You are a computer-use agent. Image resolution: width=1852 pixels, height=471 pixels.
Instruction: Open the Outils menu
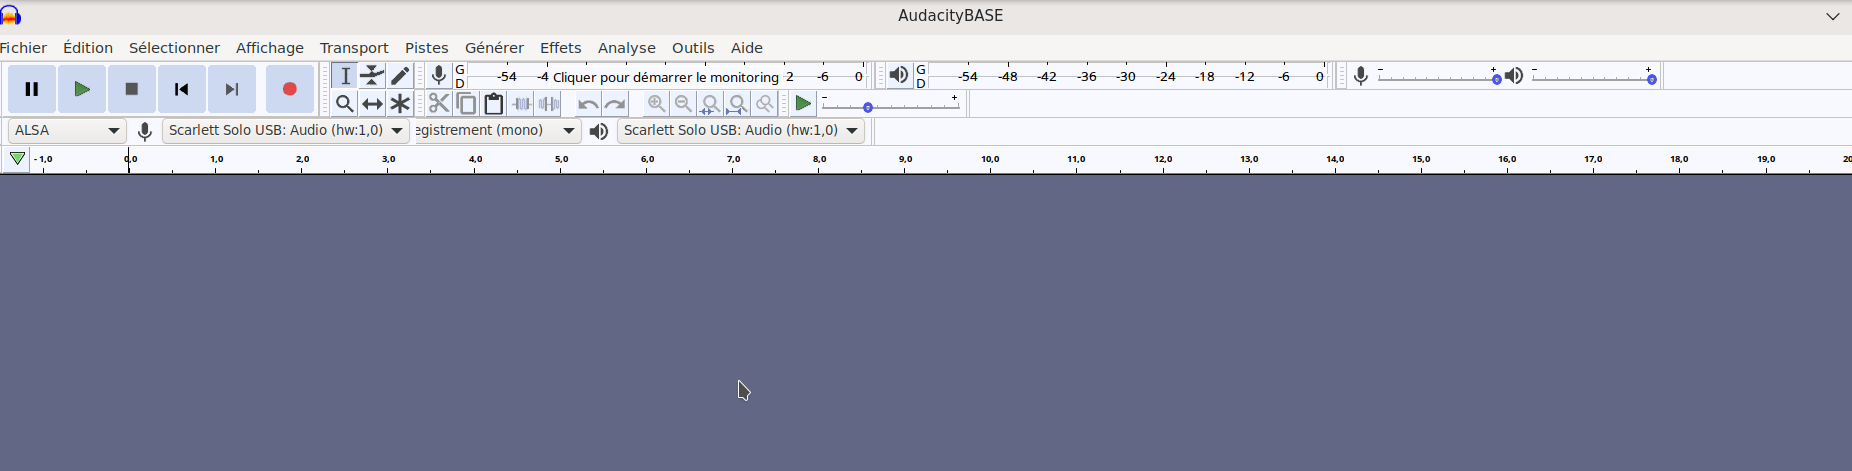point(693,48)
